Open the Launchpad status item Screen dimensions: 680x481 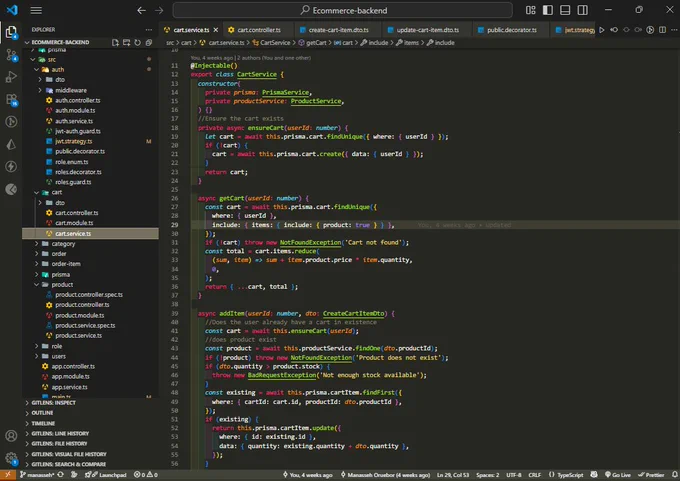tap(106, 475)
